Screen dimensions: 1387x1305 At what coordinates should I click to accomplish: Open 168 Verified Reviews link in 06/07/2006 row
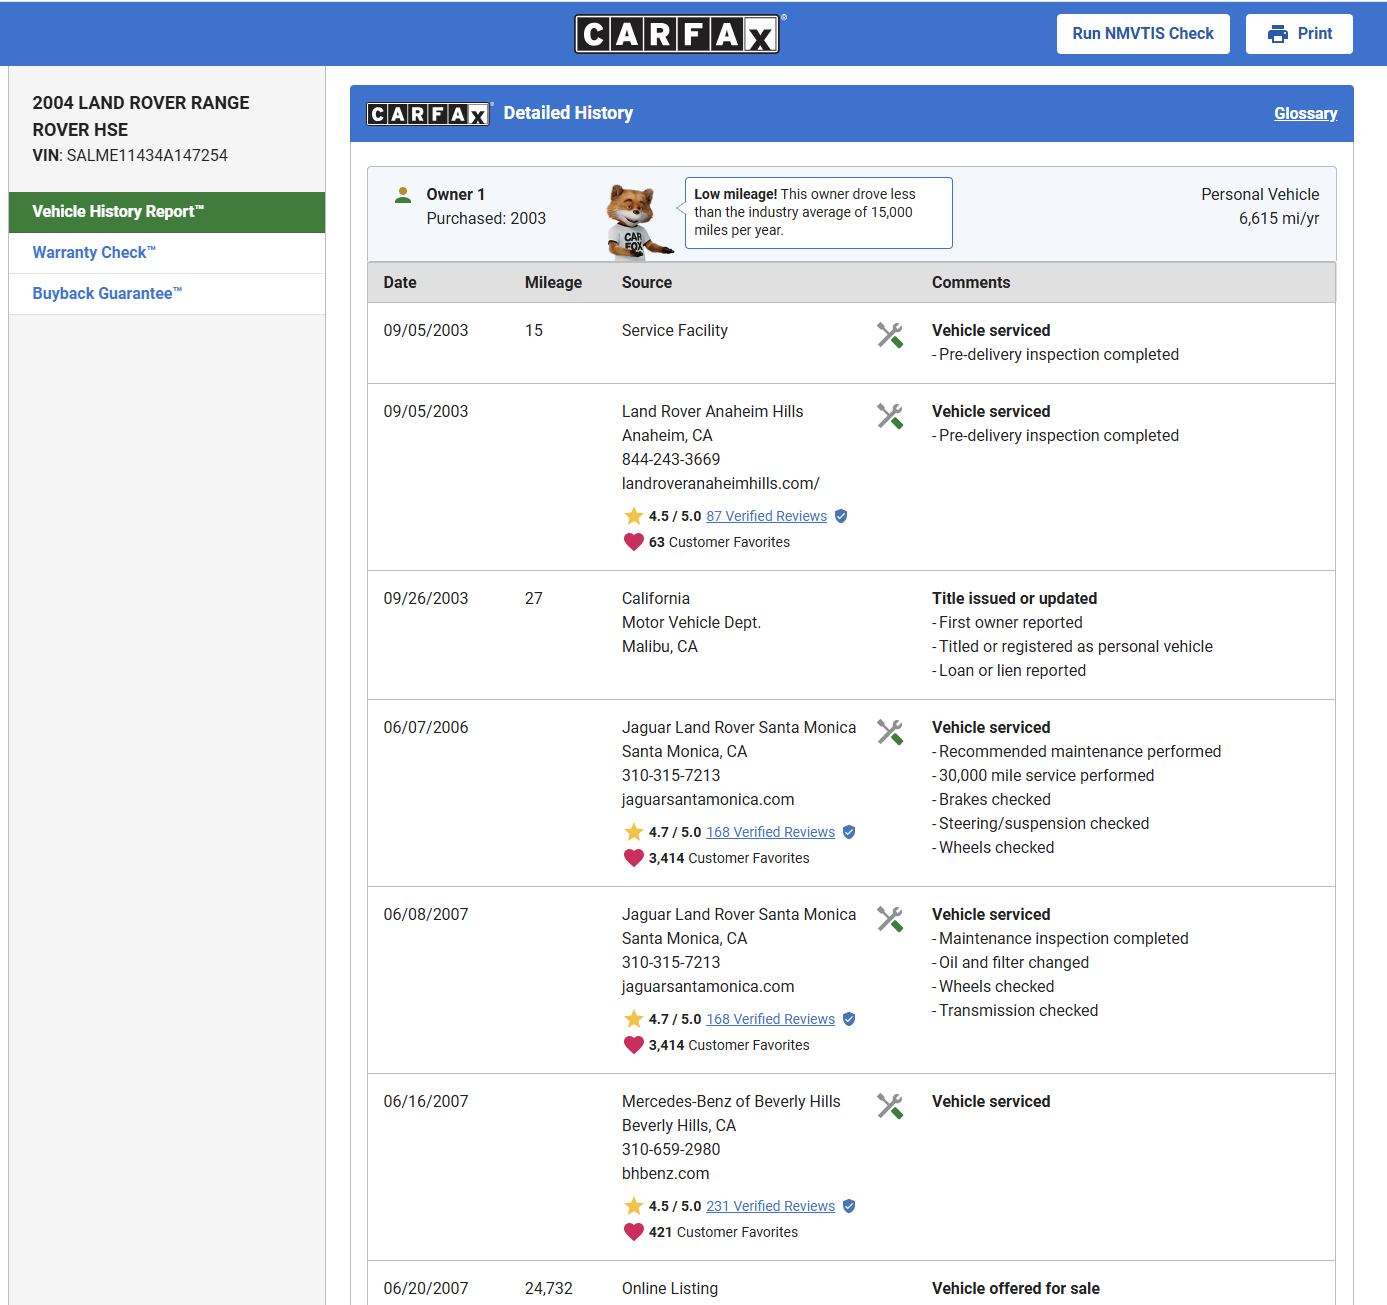770,832
